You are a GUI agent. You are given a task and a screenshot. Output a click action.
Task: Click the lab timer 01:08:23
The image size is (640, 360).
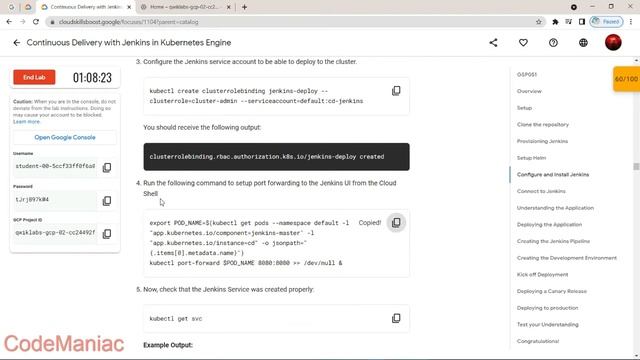coord(92,78)
